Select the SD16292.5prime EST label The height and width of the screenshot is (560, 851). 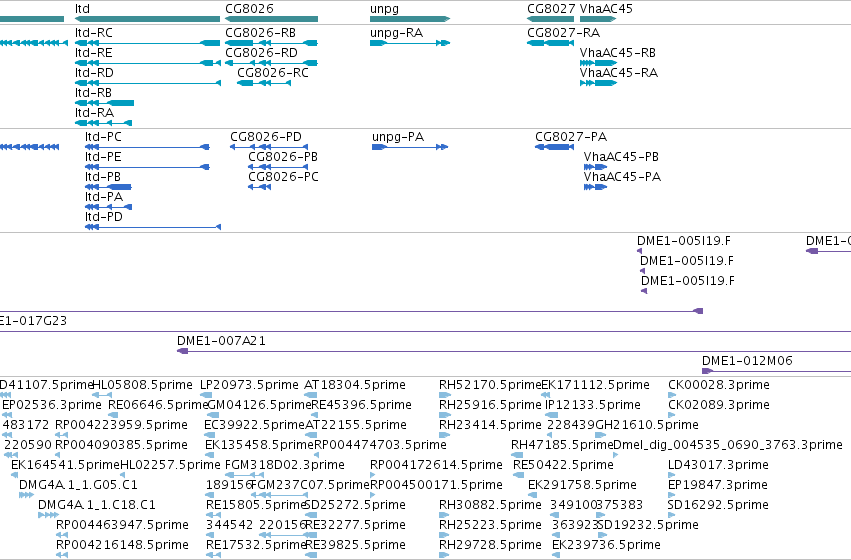[718, 505]
